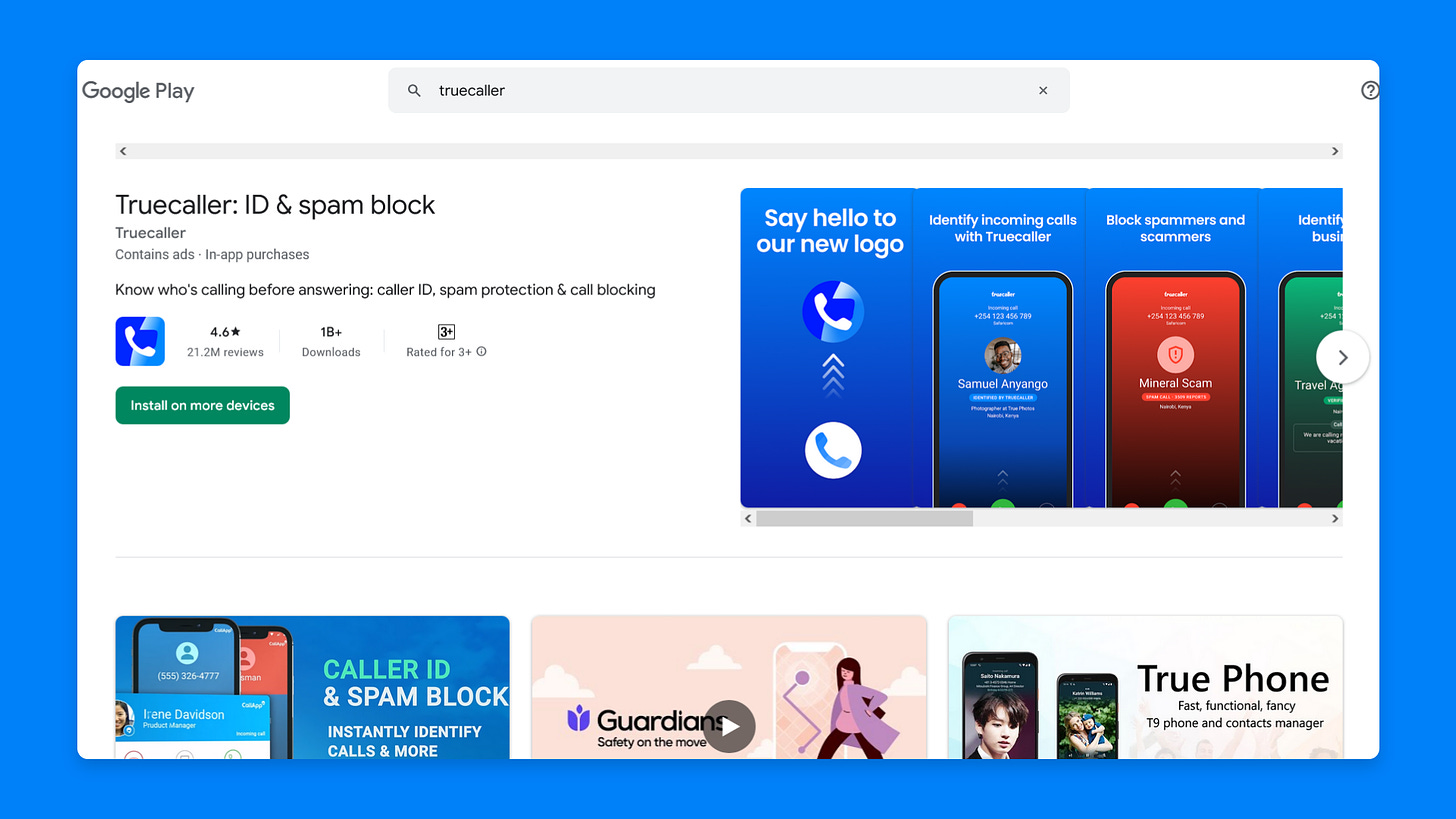
Task: Clear the truecaller search text
Action: click(1043, 91)
